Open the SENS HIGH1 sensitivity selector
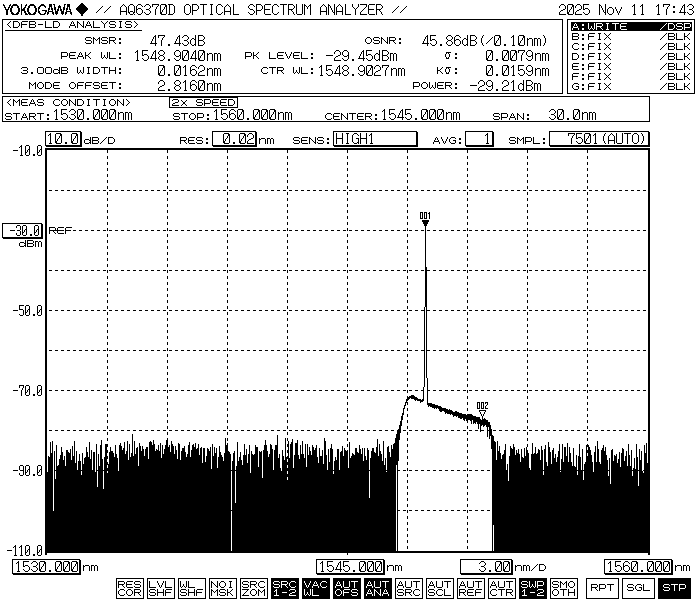Viewport: 700px width, 600px height. tap(368, 140)
